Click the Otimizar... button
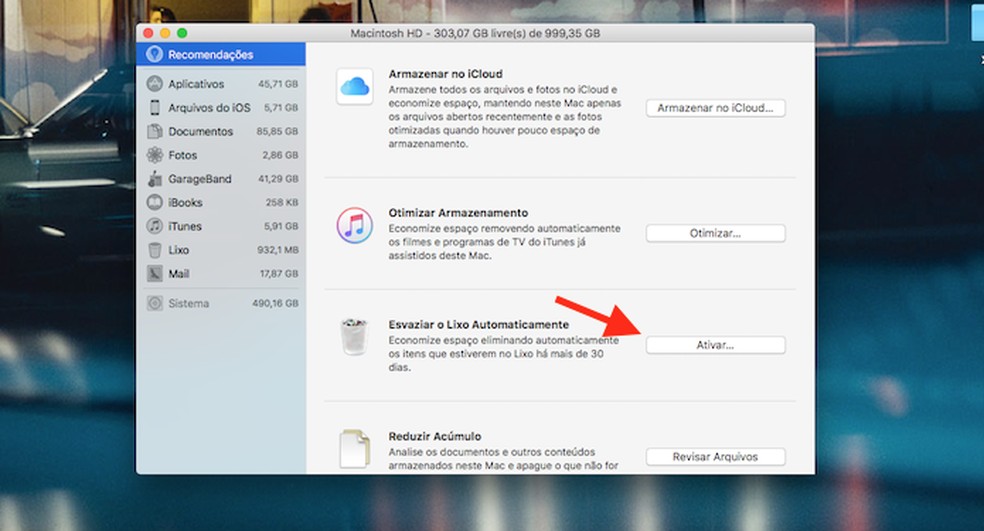Image resolution: width=984 pixels, height=531 pixels. point(715,233)
